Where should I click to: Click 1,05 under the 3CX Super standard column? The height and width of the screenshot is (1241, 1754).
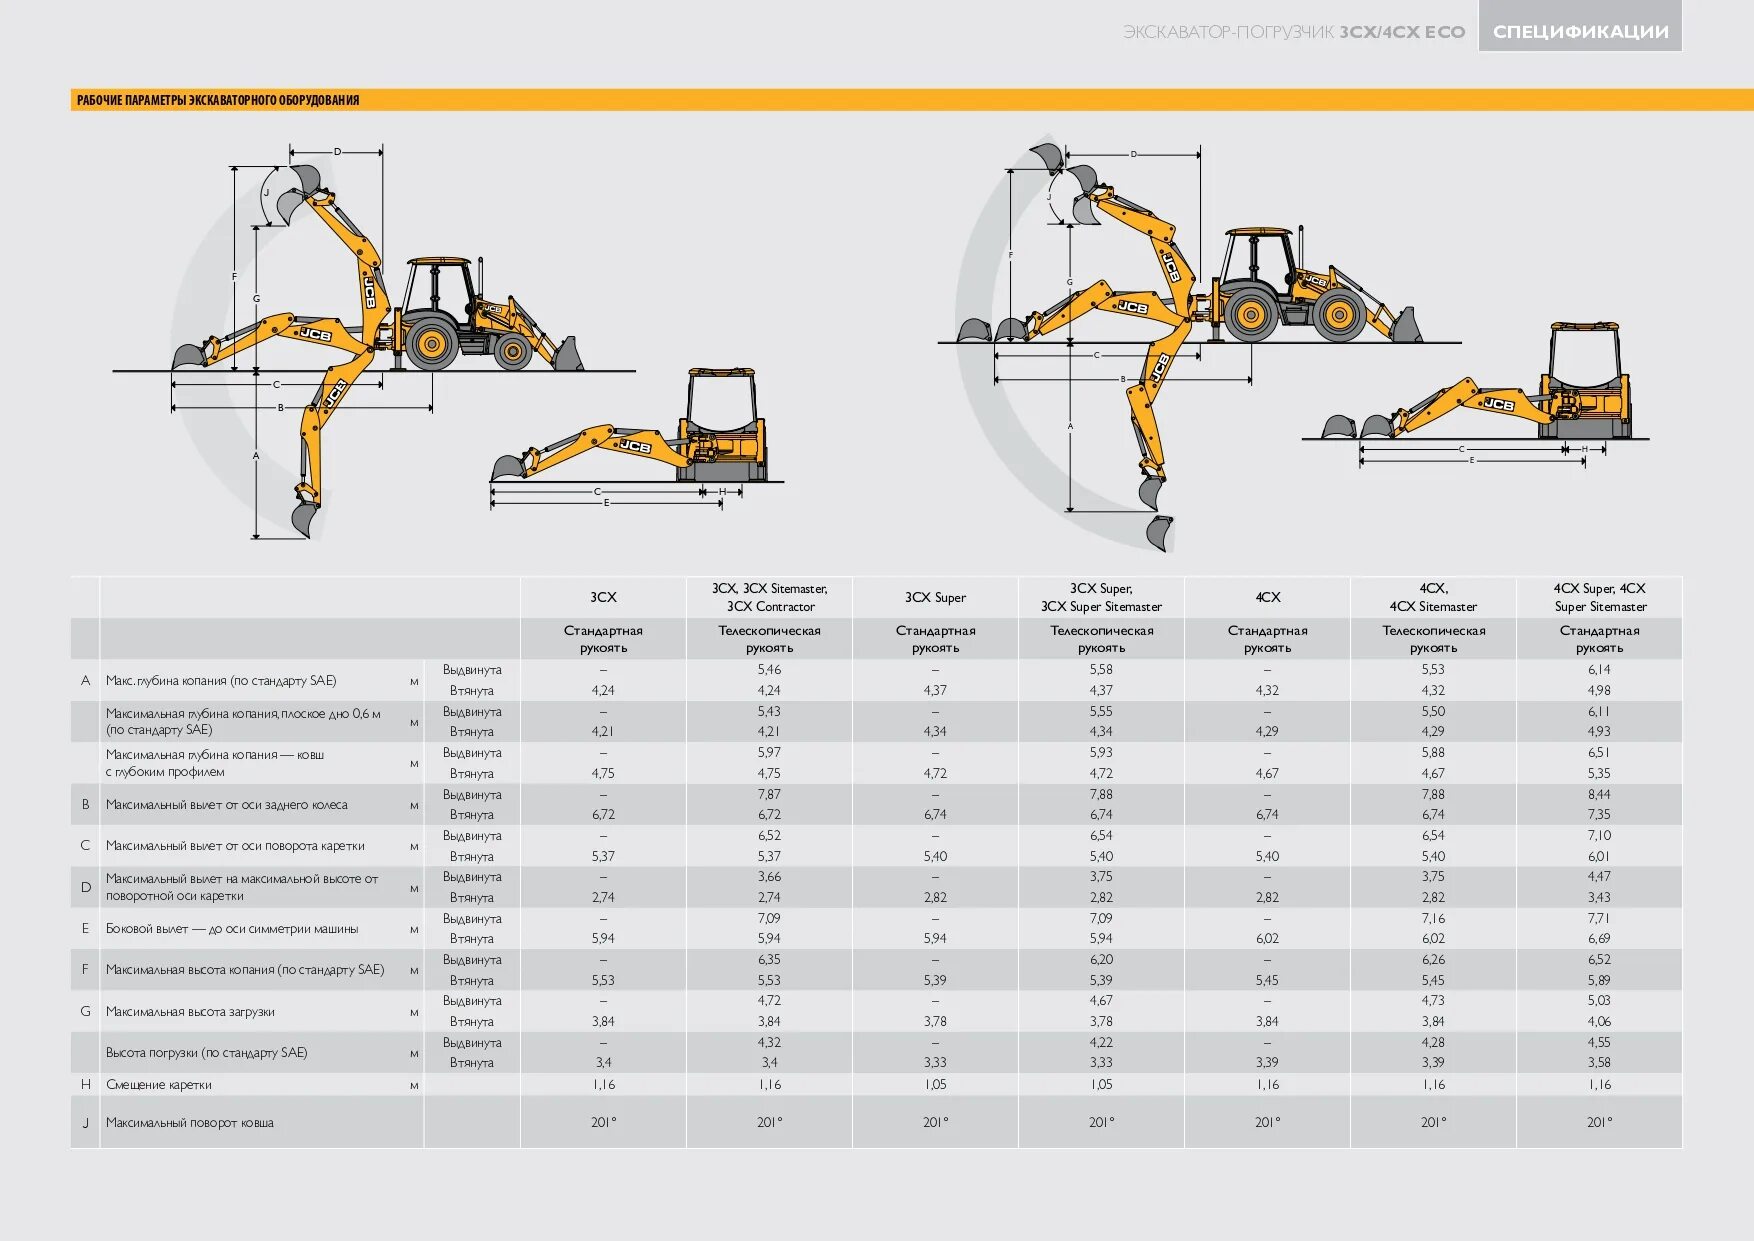click(935, 1084)
